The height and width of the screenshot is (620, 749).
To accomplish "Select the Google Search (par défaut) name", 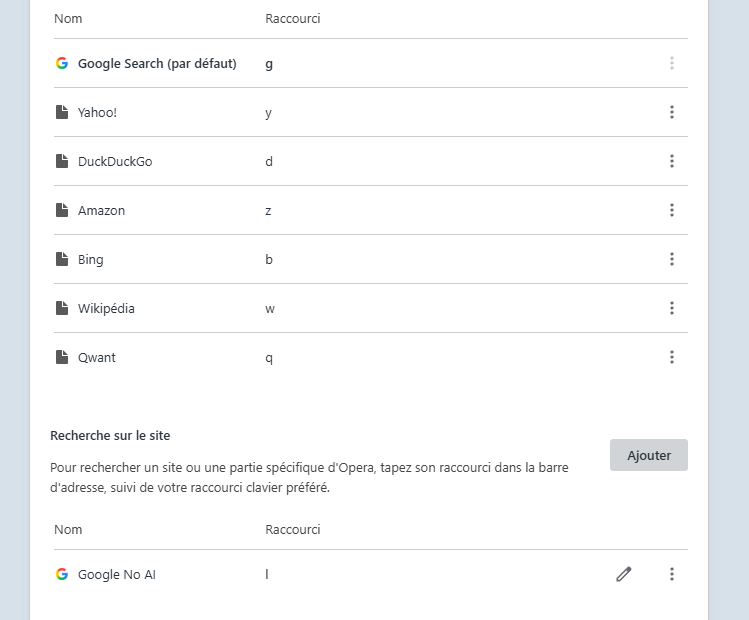I will (157, 64).
